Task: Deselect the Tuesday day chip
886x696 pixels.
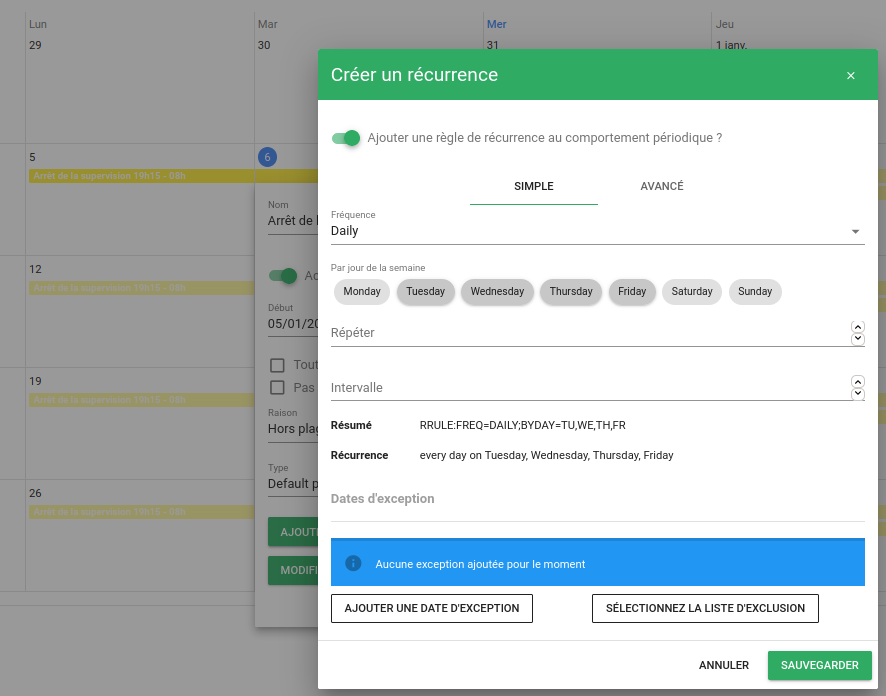Action: pyautogui.click(x=425, y=292)
